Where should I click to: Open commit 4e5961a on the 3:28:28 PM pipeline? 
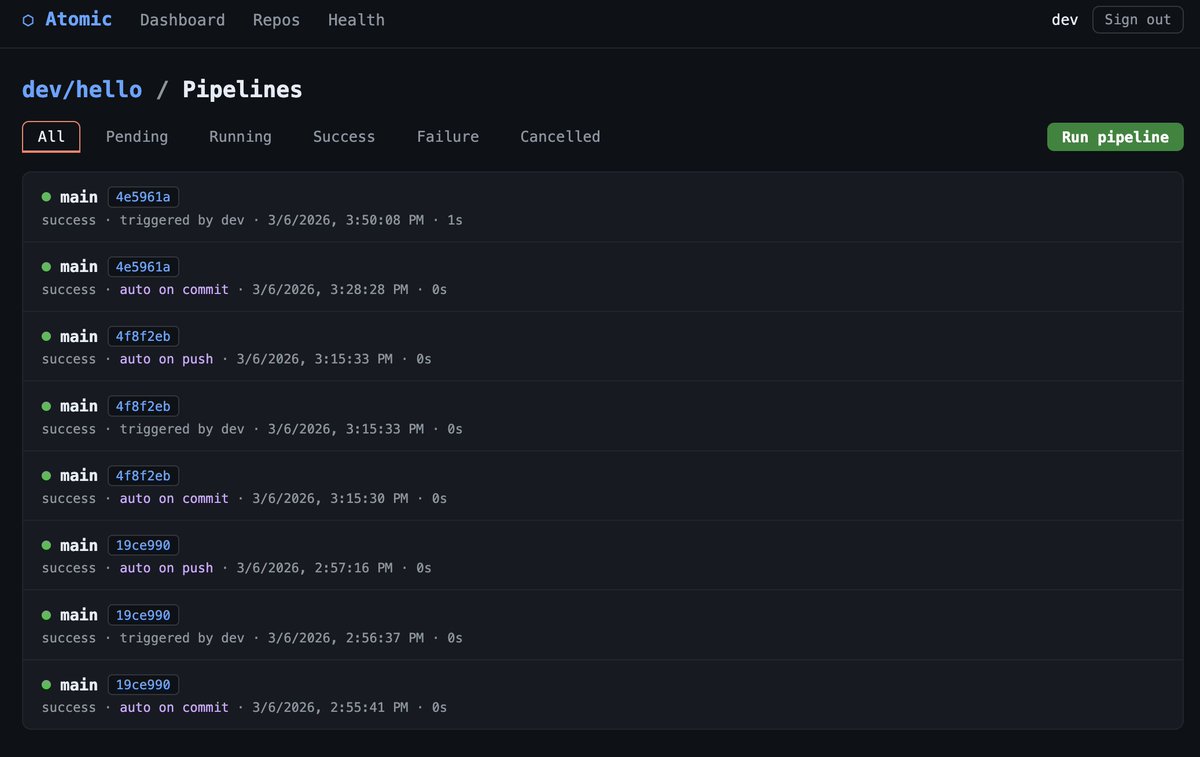(x=143, y=267)
